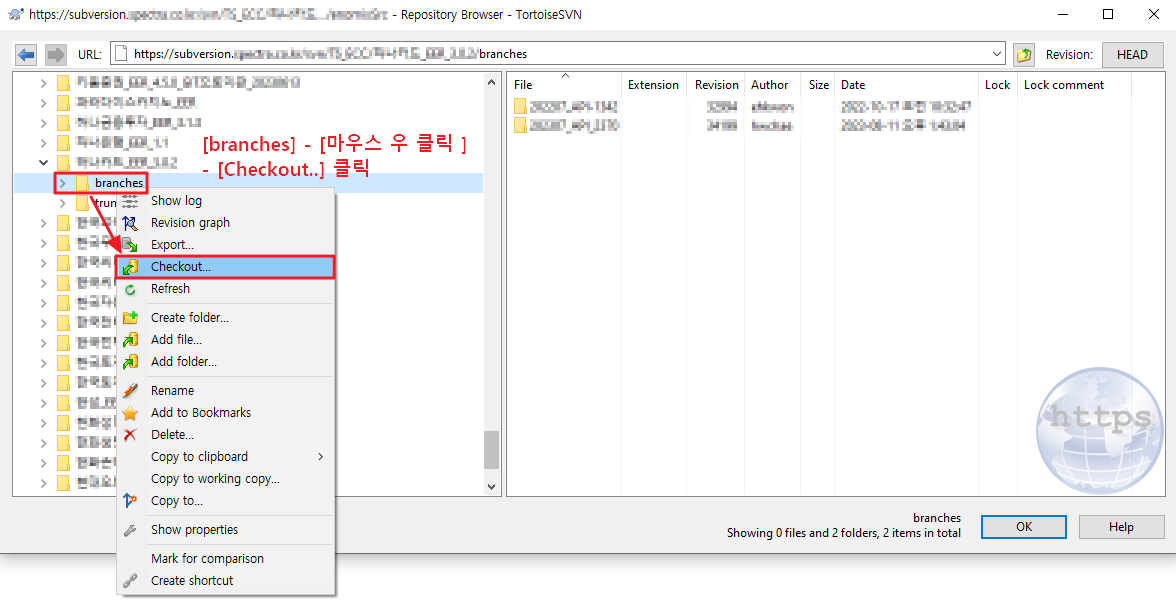Sort by File column header

click(565, 85)
